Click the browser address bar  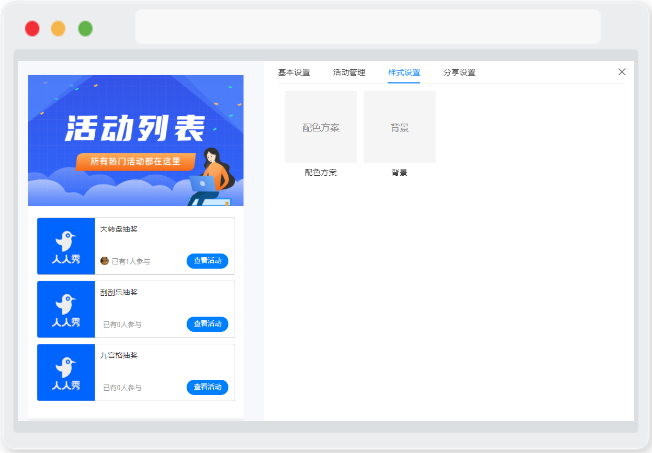point(368,27)
